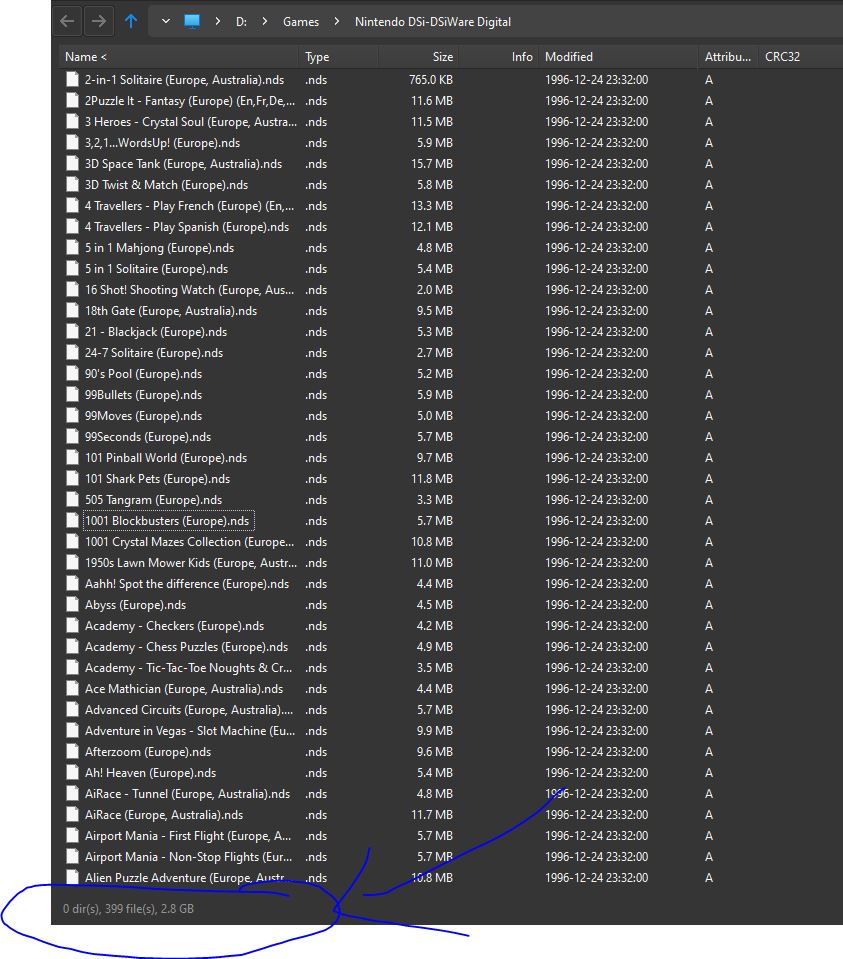Select file icon of 24-7 Solitaire

tap(73, 352)
